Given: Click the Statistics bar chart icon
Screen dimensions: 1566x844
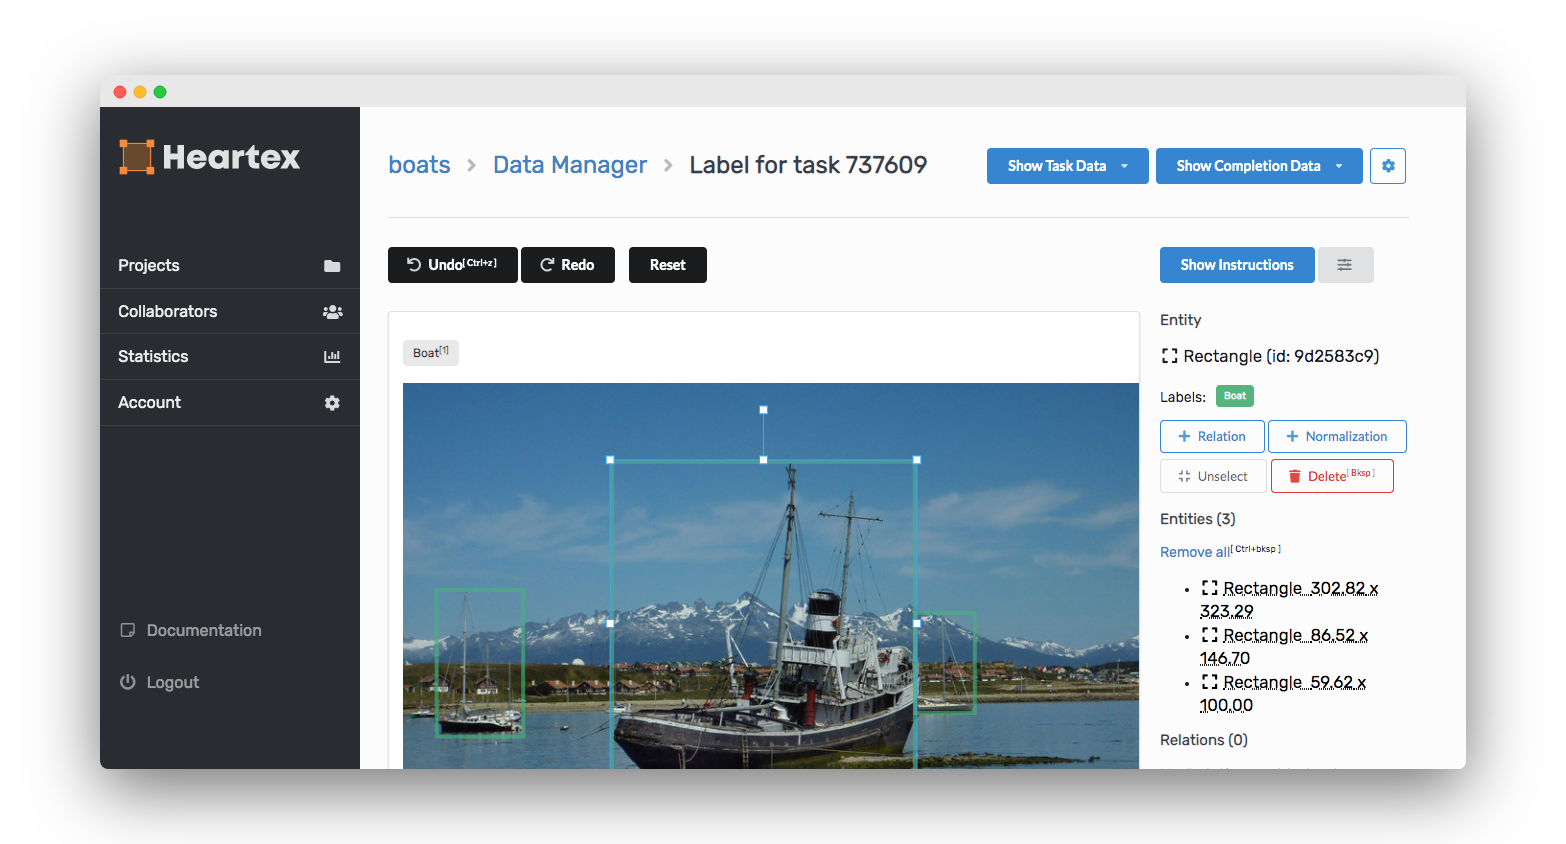Looking at the screenshot, I should click(332, 357).
